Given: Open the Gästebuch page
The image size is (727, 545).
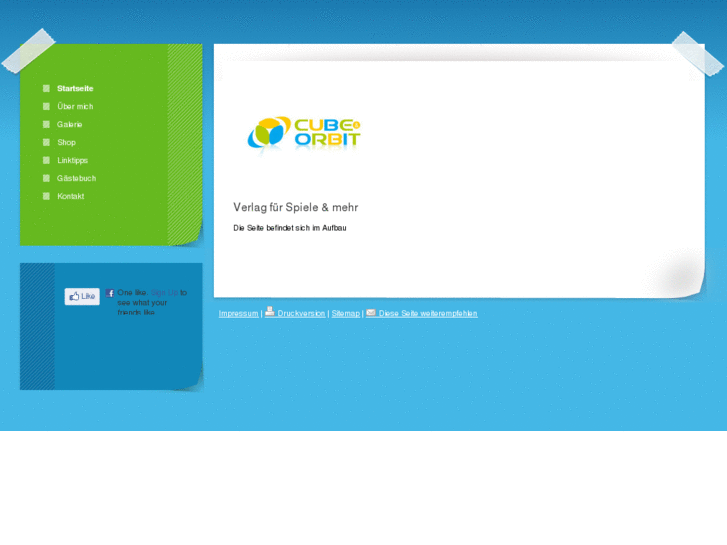Looking at the screenshot, I should pos(77,178).
